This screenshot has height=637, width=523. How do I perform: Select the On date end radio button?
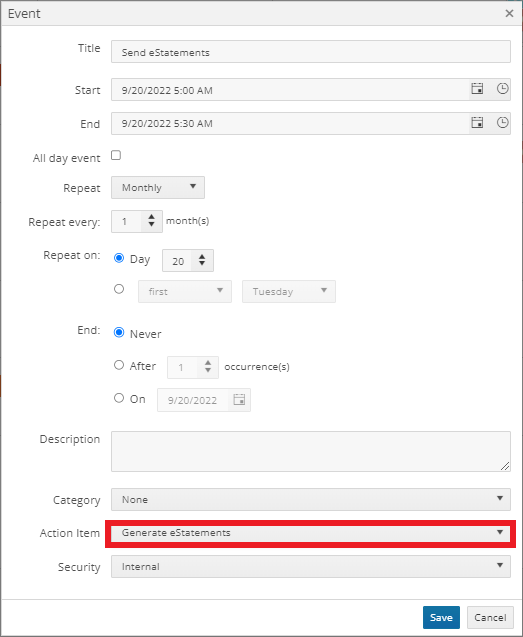[119, 398]
